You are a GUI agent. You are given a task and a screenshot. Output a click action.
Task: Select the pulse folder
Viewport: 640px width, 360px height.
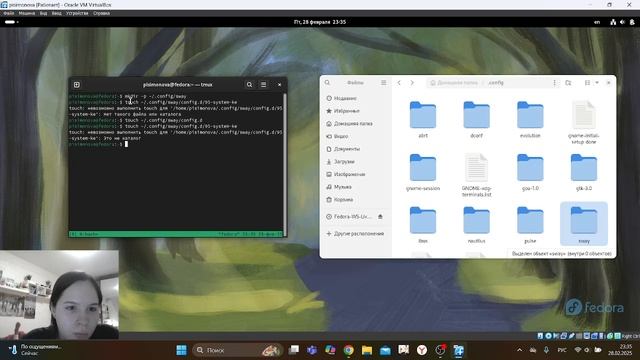[530, 225]
